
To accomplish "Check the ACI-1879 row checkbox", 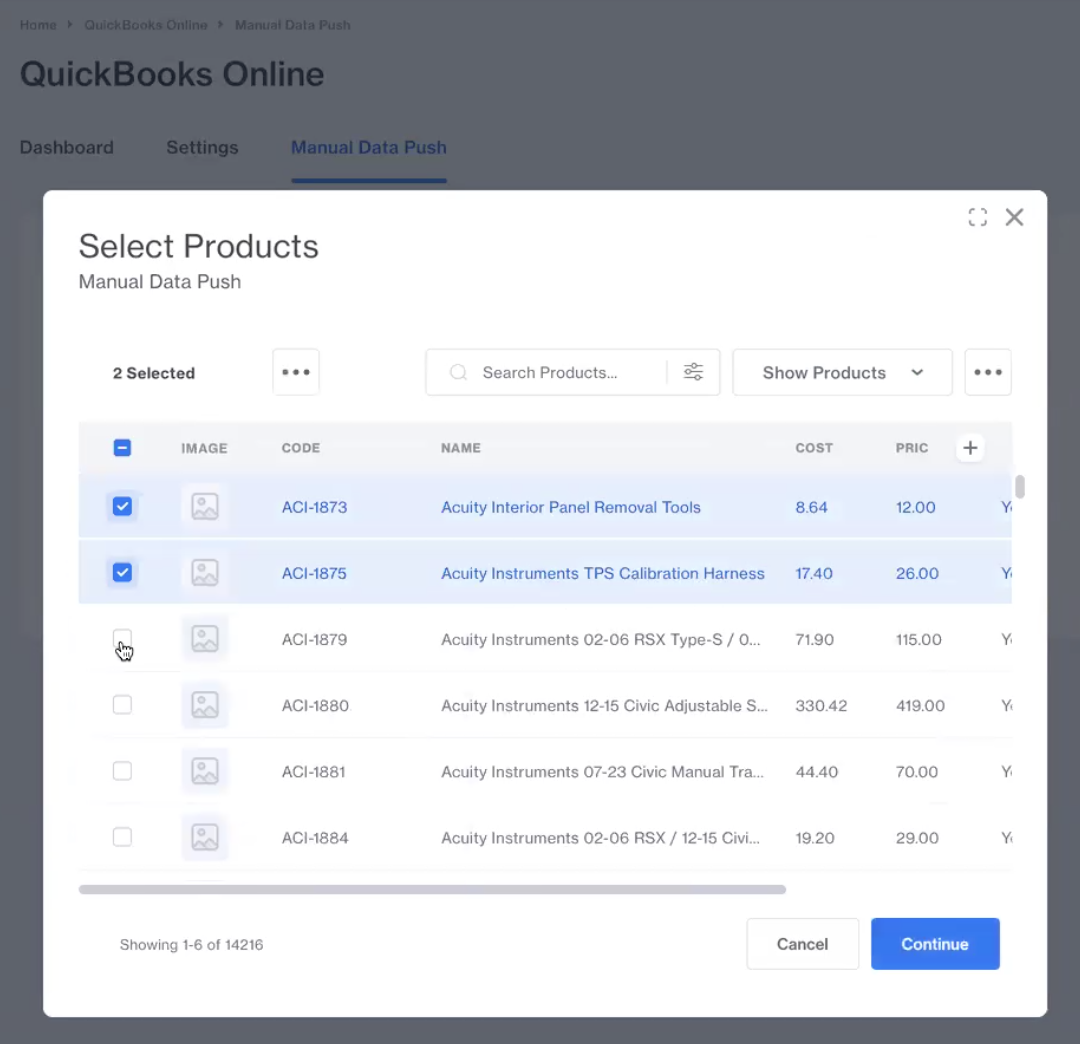I will [x=122, y=638].
